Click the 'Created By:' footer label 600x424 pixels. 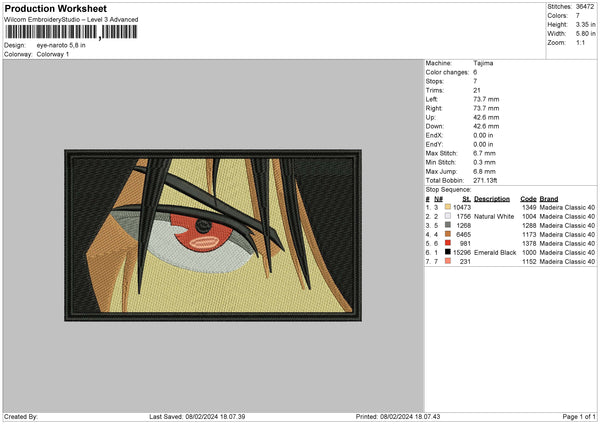(21, 417)
